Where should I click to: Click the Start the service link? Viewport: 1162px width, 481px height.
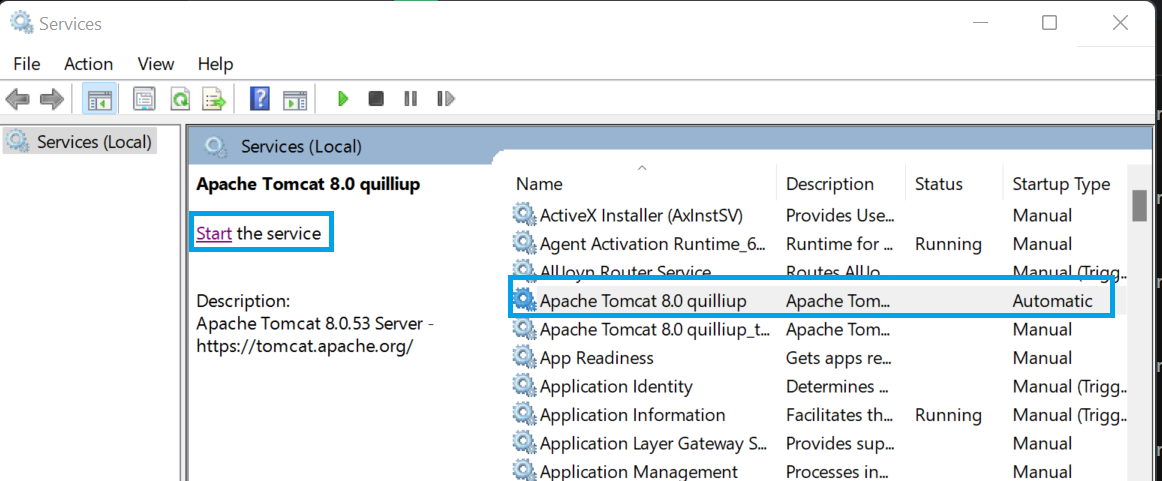pyautogui.click(x=214, y=233)
